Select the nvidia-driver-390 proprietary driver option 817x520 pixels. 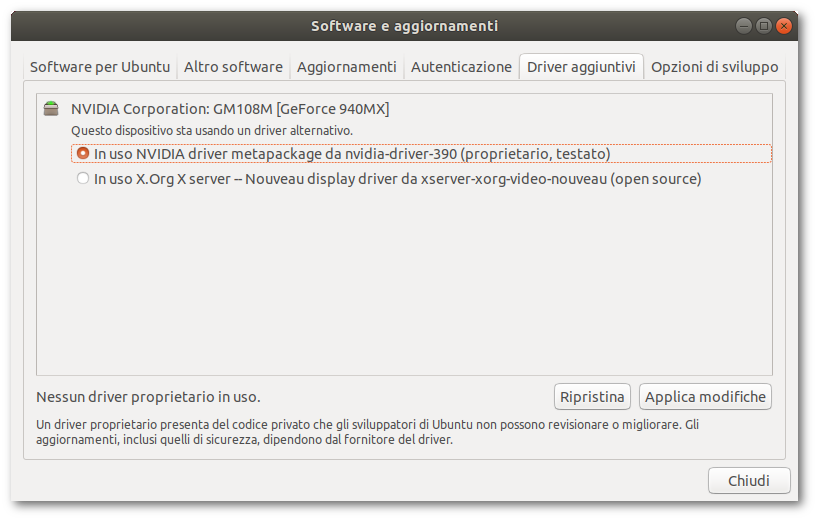point(83,154)
